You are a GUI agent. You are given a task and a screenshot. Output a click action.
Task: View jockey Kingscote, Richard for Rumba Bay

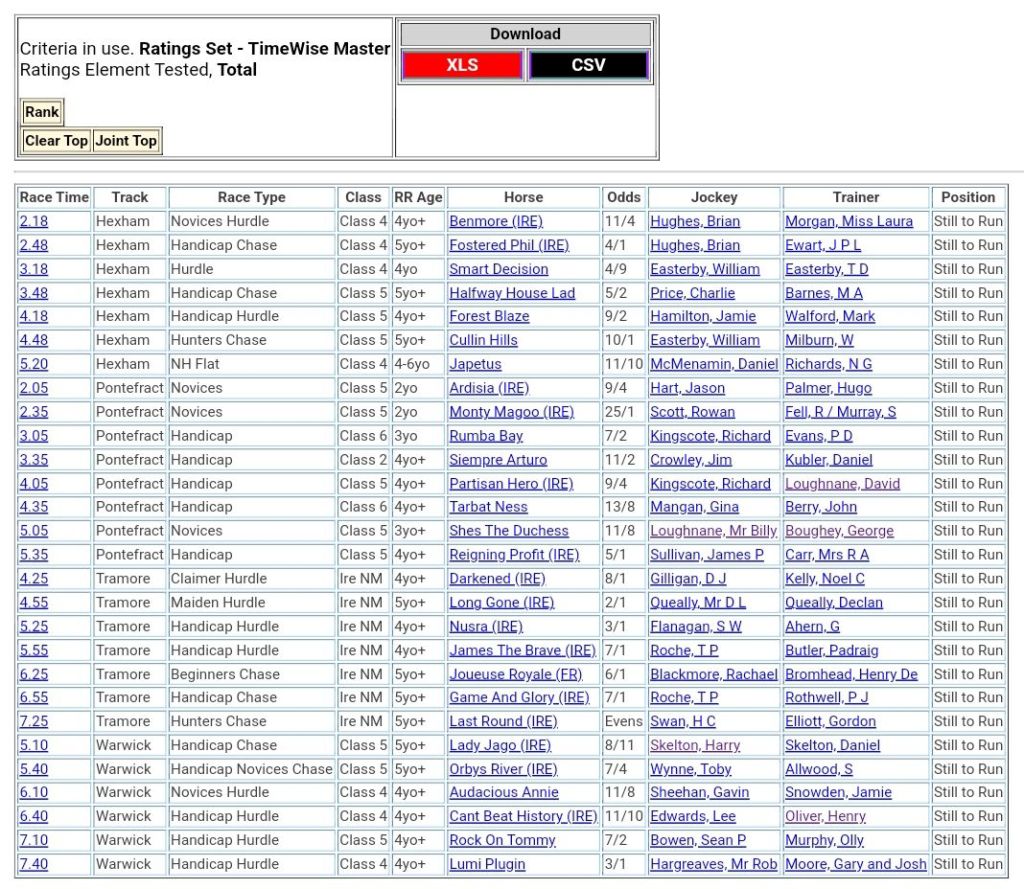[710, 436]
